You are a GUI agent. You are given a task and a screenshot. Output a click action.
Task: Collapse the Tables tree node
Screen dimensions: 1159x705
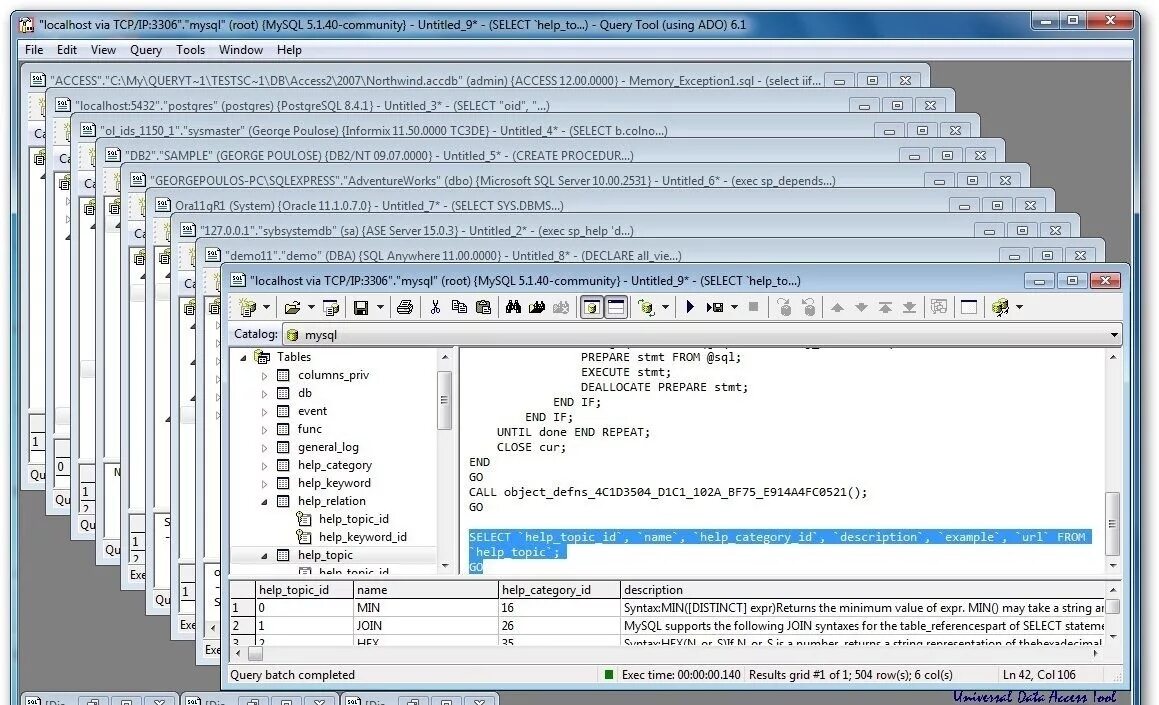(243, 357)
